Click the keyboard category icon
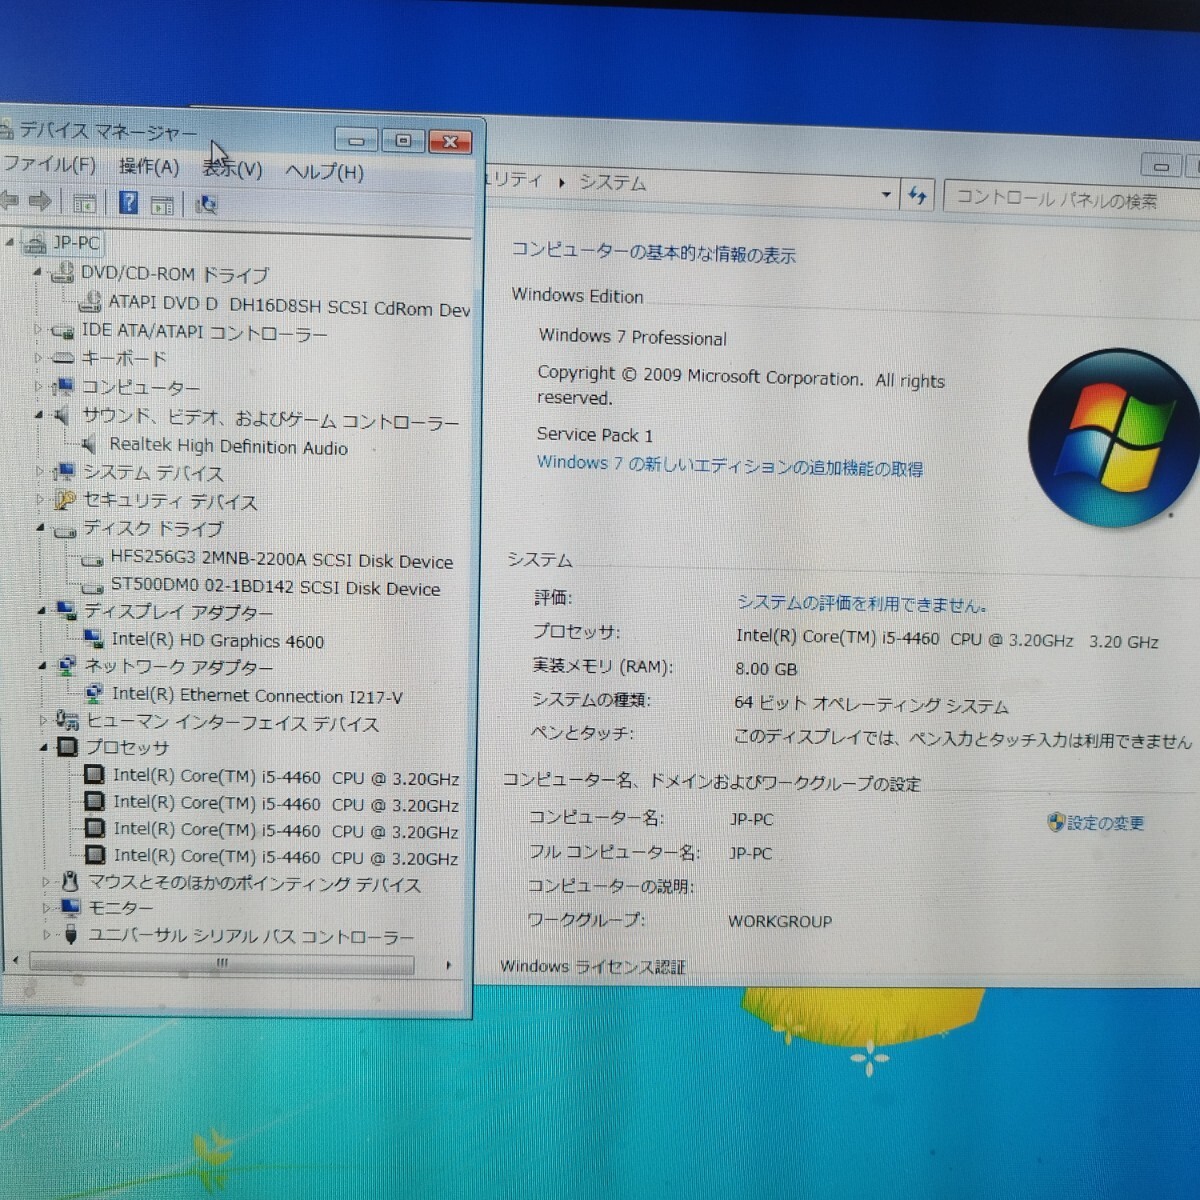 [x=62, y=358]
